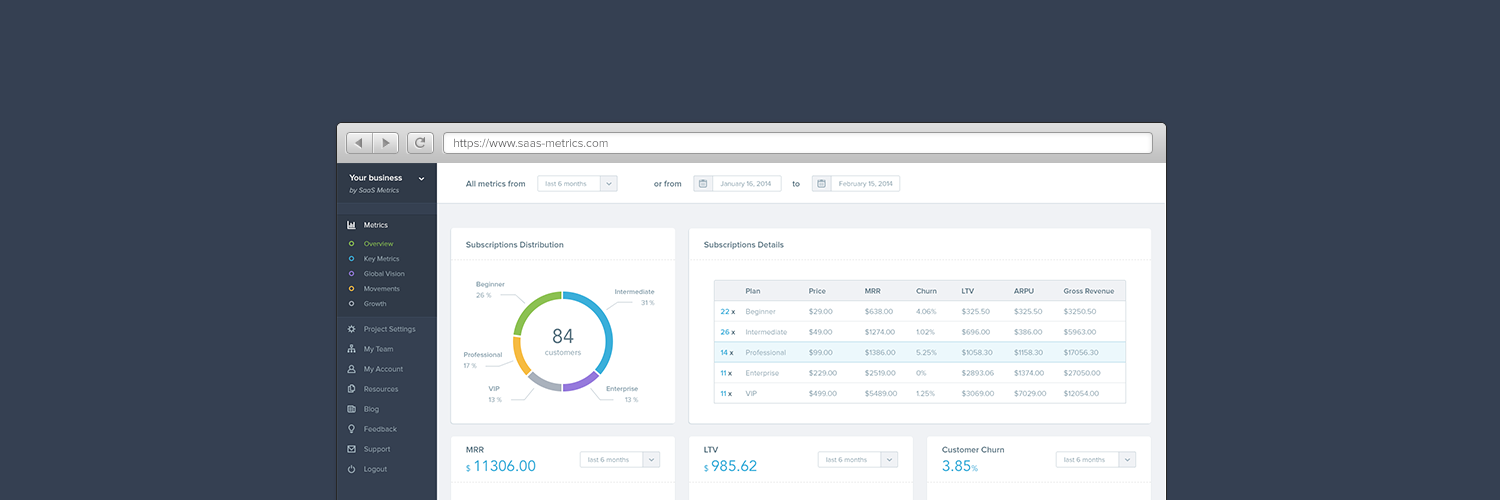Open the MRR last 6 months dropdown

[x=620, y=460]
